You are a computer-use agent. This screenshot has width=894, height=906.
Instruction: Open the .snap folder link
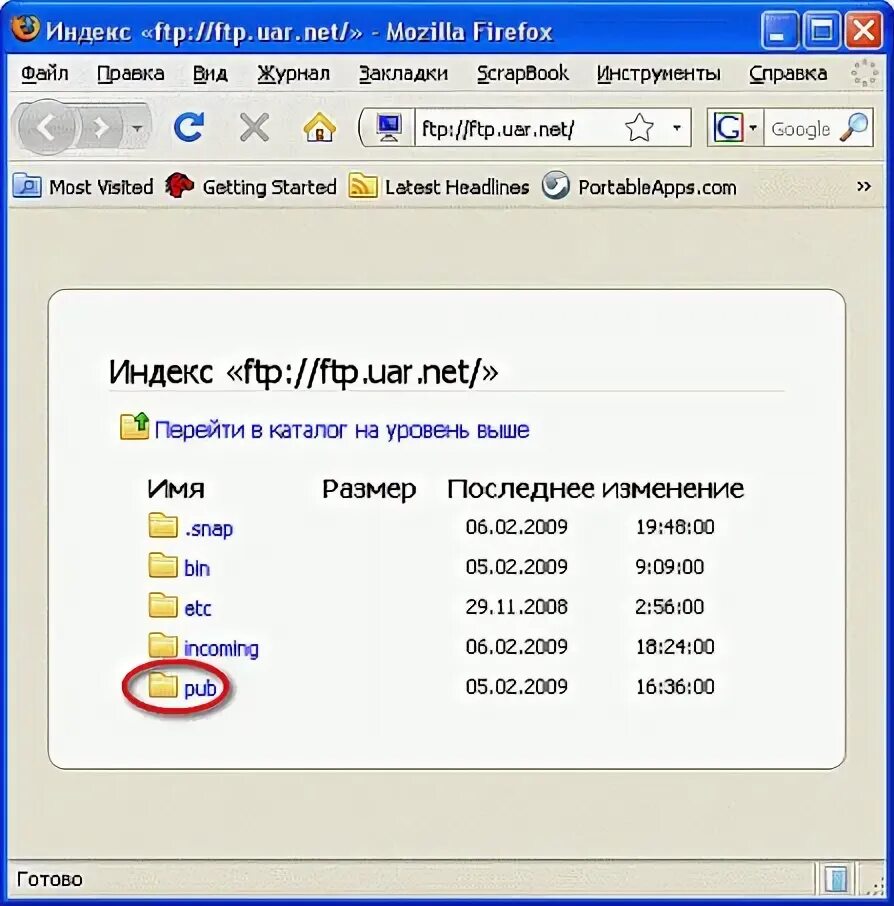[209, 528]
